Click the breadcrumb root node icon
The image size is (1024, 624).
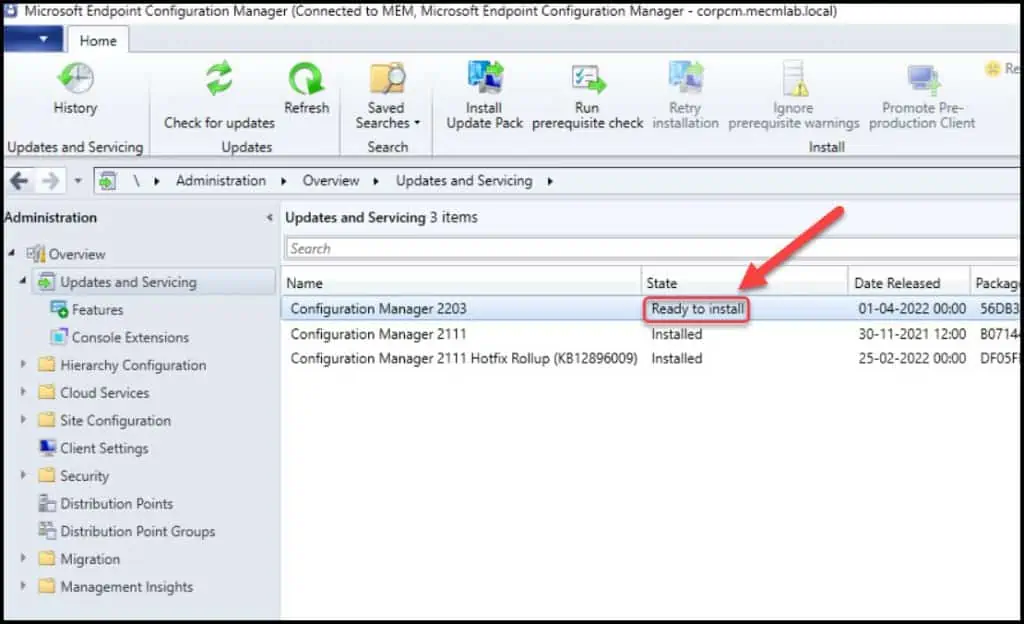[108, 181]
